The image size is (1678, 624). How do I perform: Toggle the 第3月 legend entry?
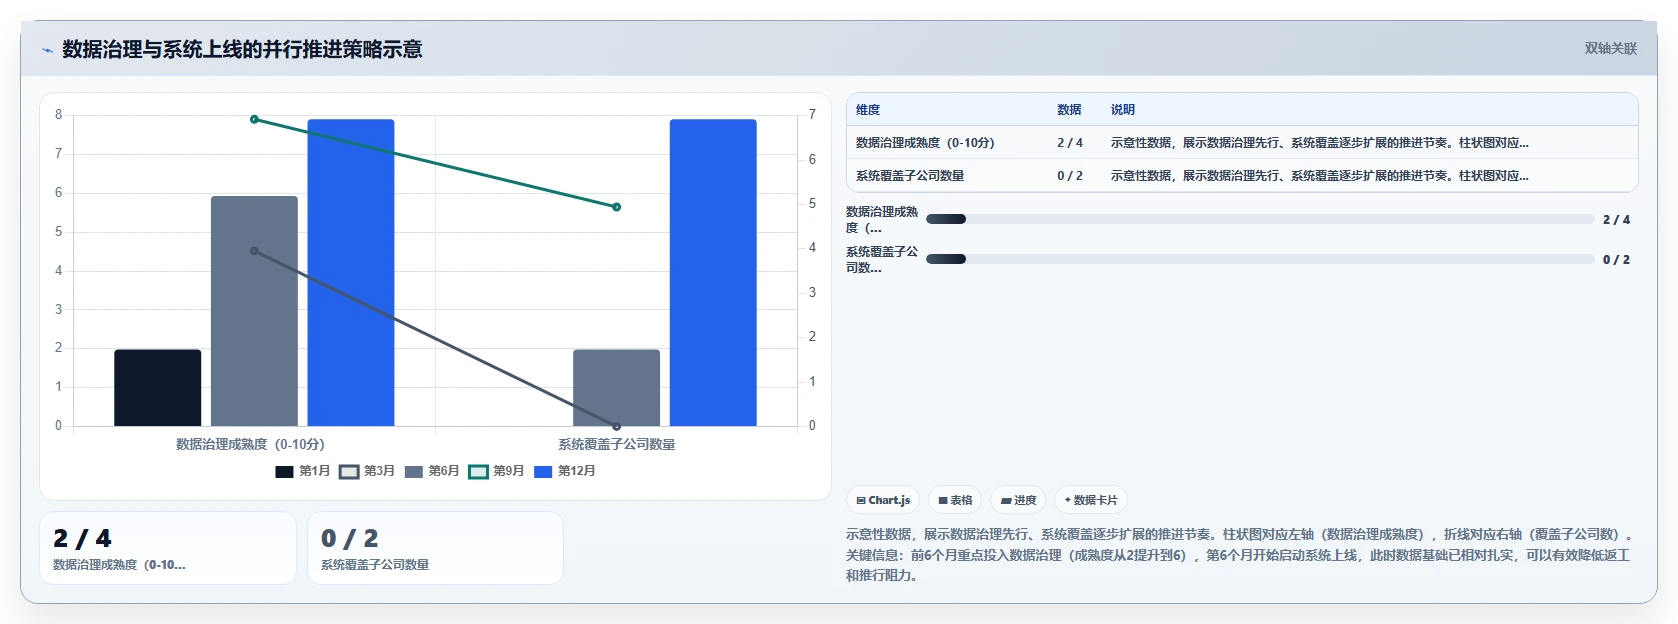click(367, 471)
